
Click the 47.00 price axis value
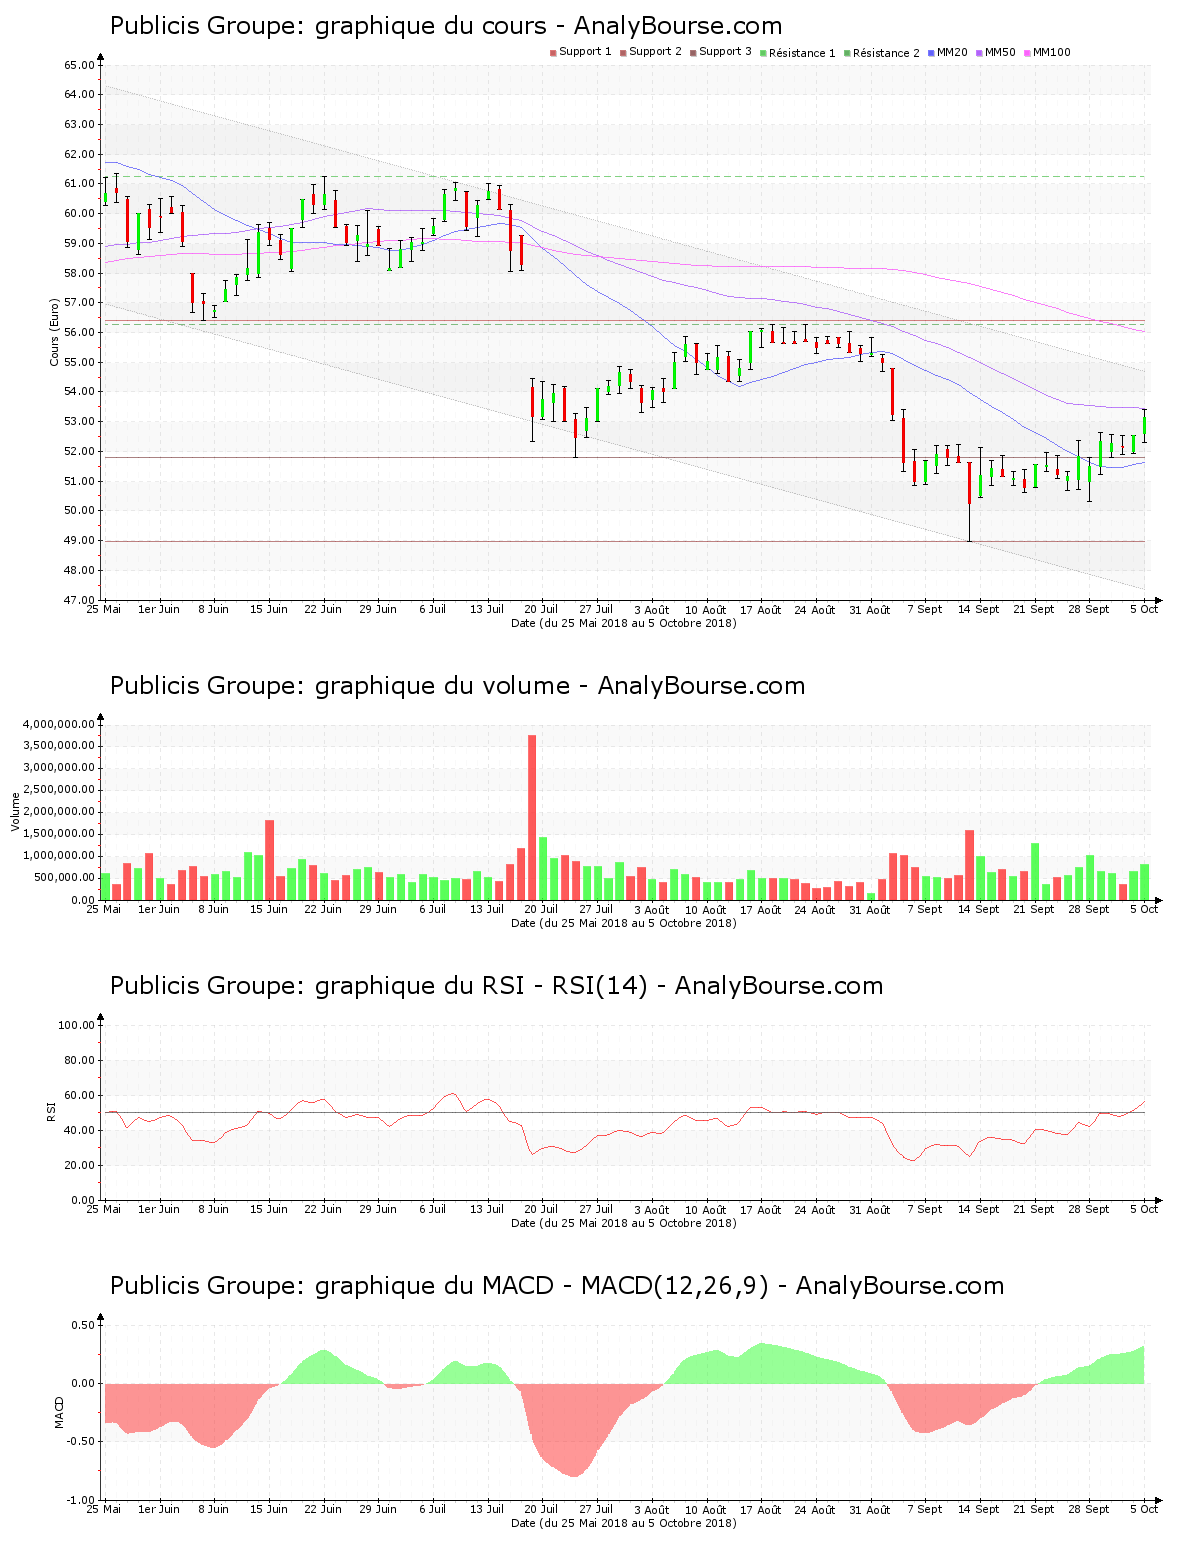click(79, 600)
